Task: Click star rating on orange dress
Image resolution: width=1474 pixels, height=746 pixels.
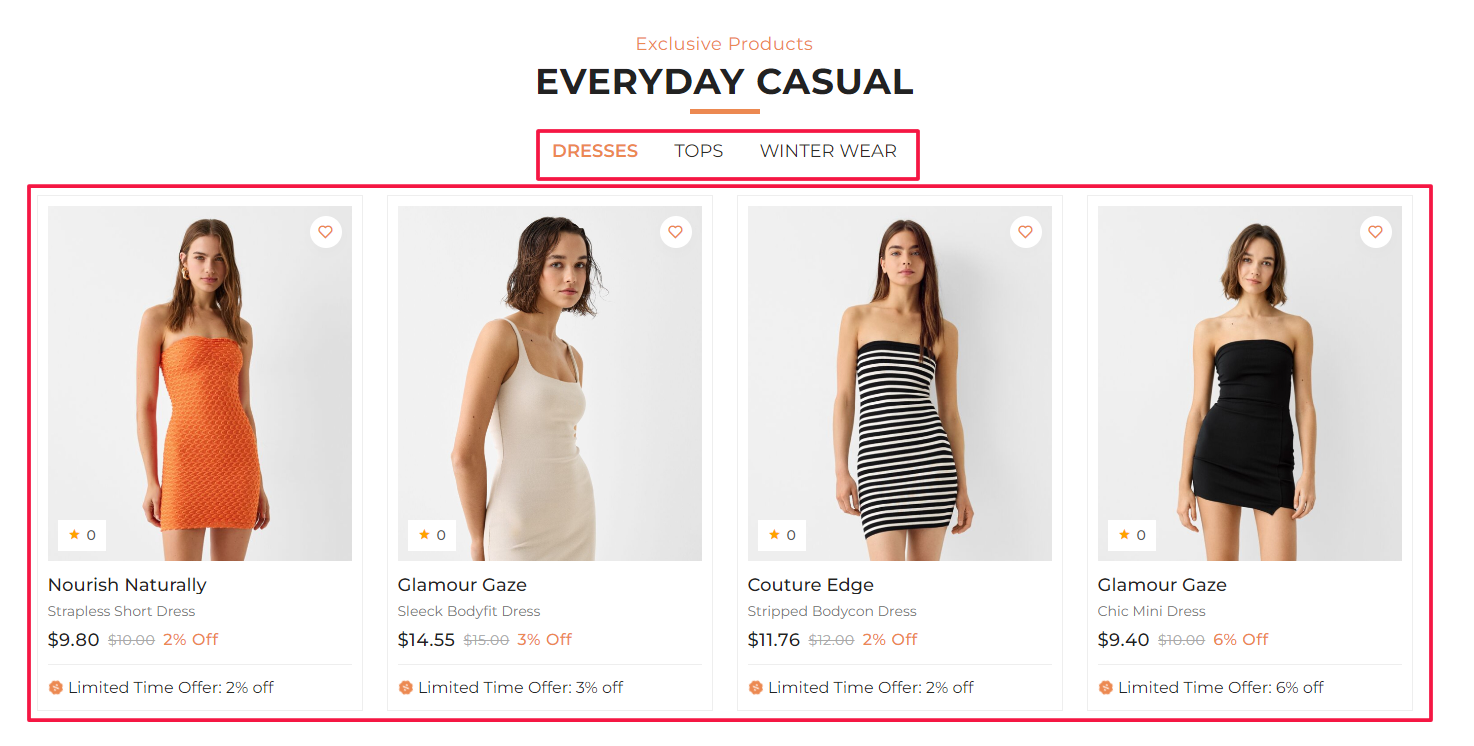Action: tap(82, 535)
